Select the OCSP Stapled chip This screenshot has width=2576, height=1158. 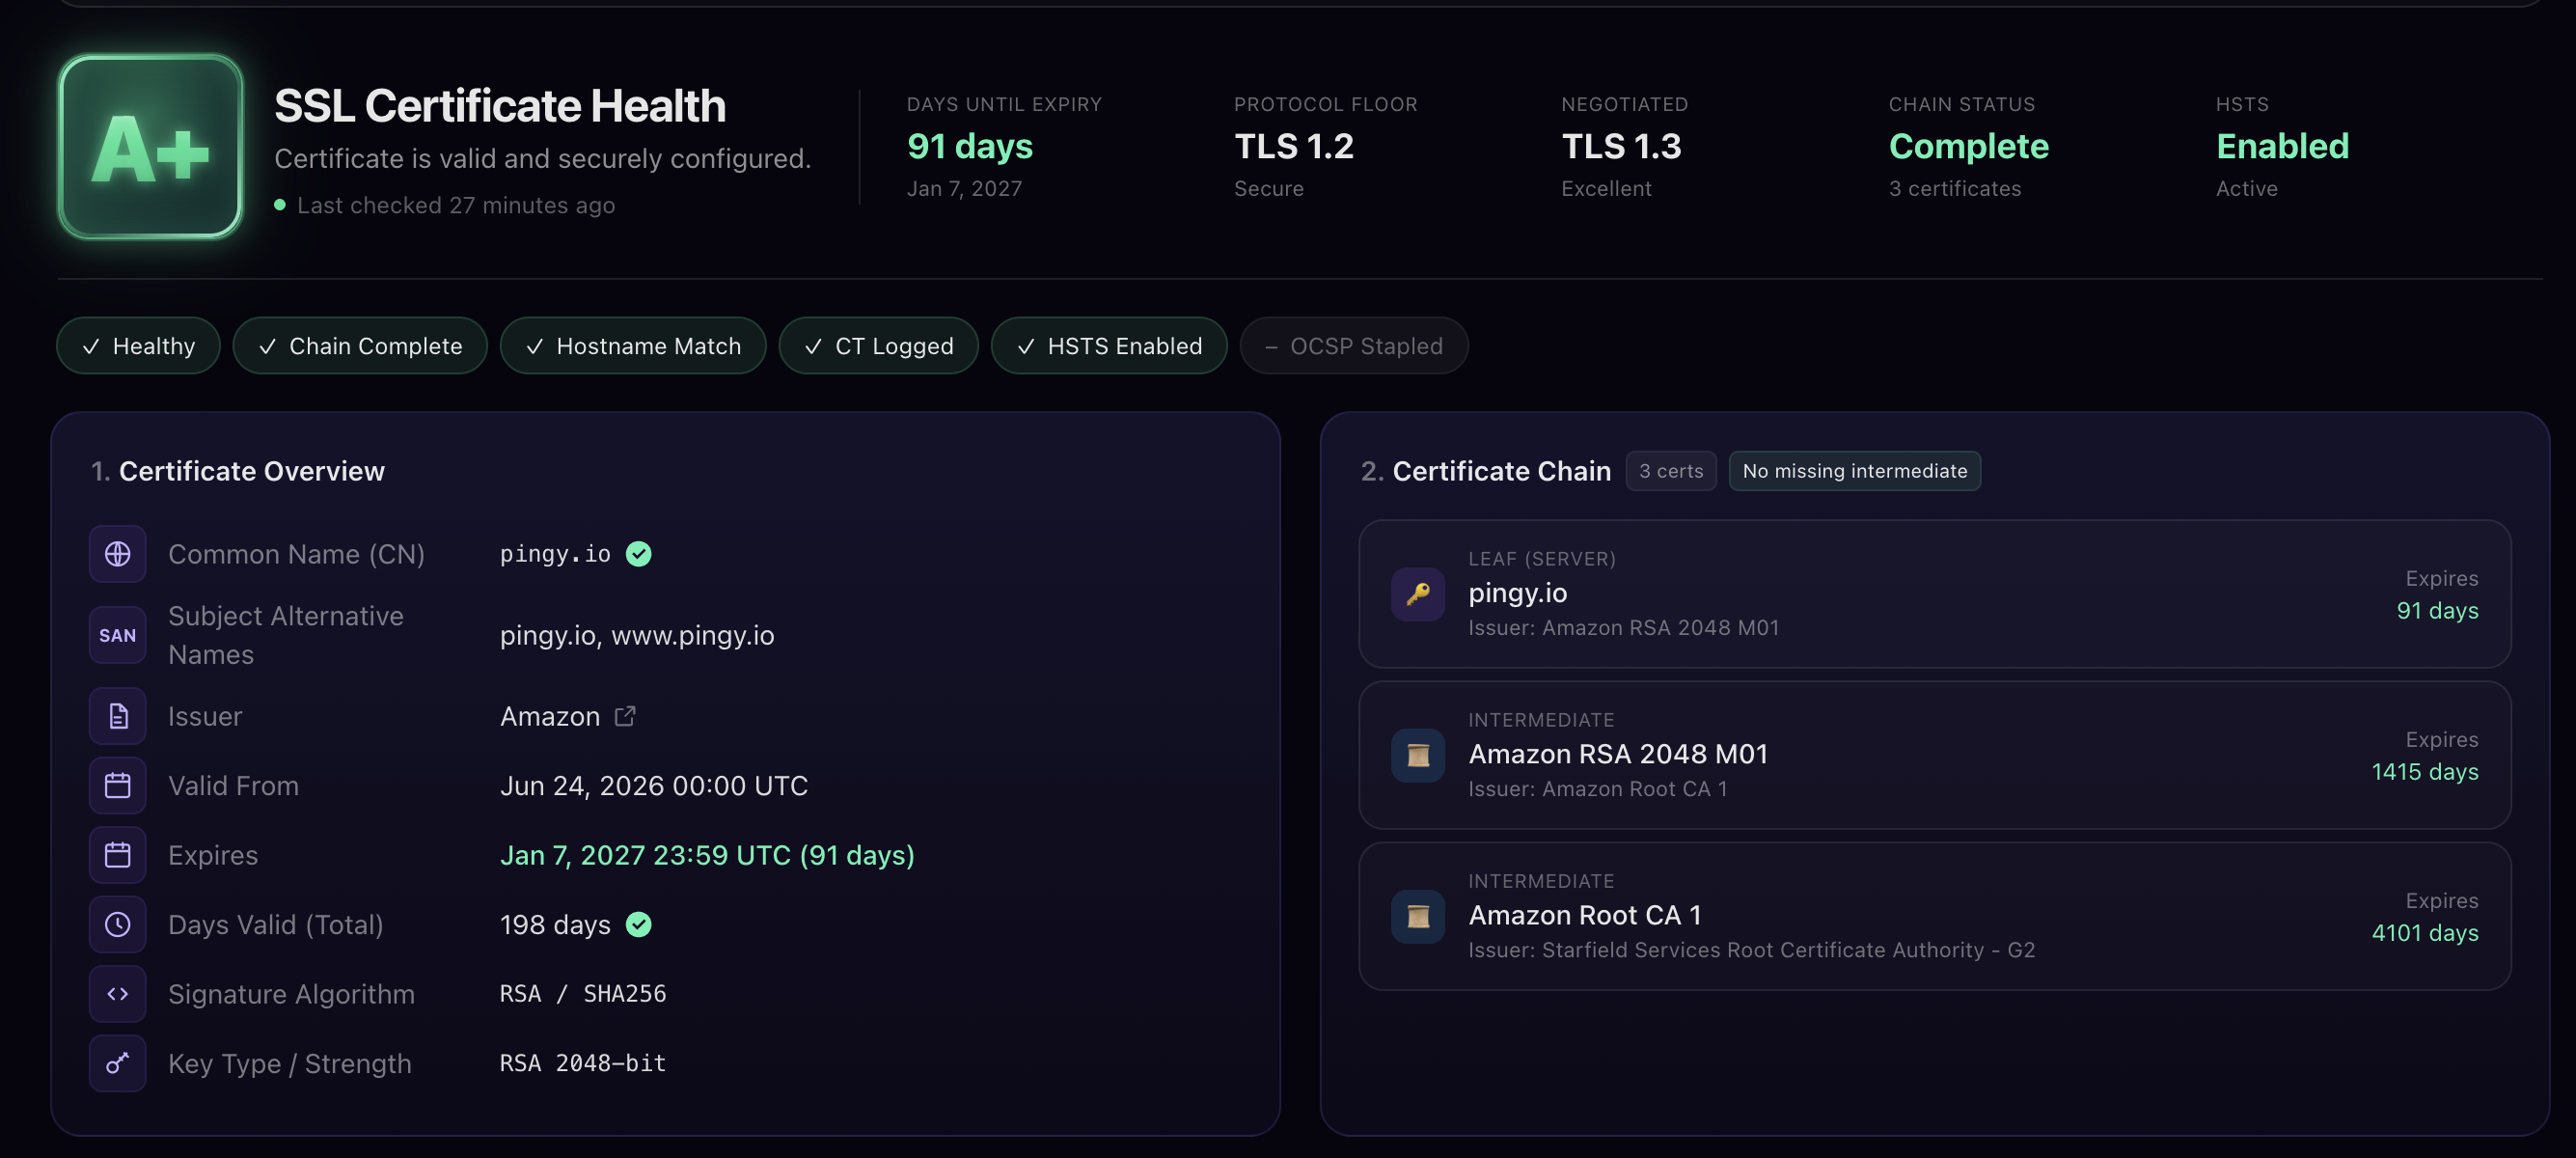point(1353,346)
